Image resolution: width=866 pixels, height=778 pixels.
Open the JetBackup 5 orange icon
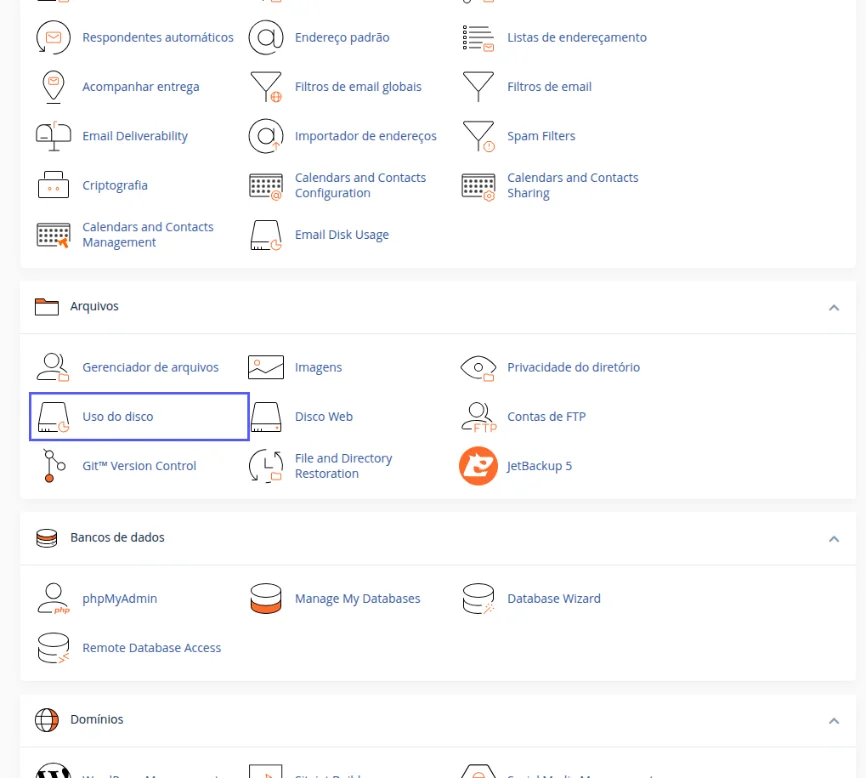coord(478,466)
